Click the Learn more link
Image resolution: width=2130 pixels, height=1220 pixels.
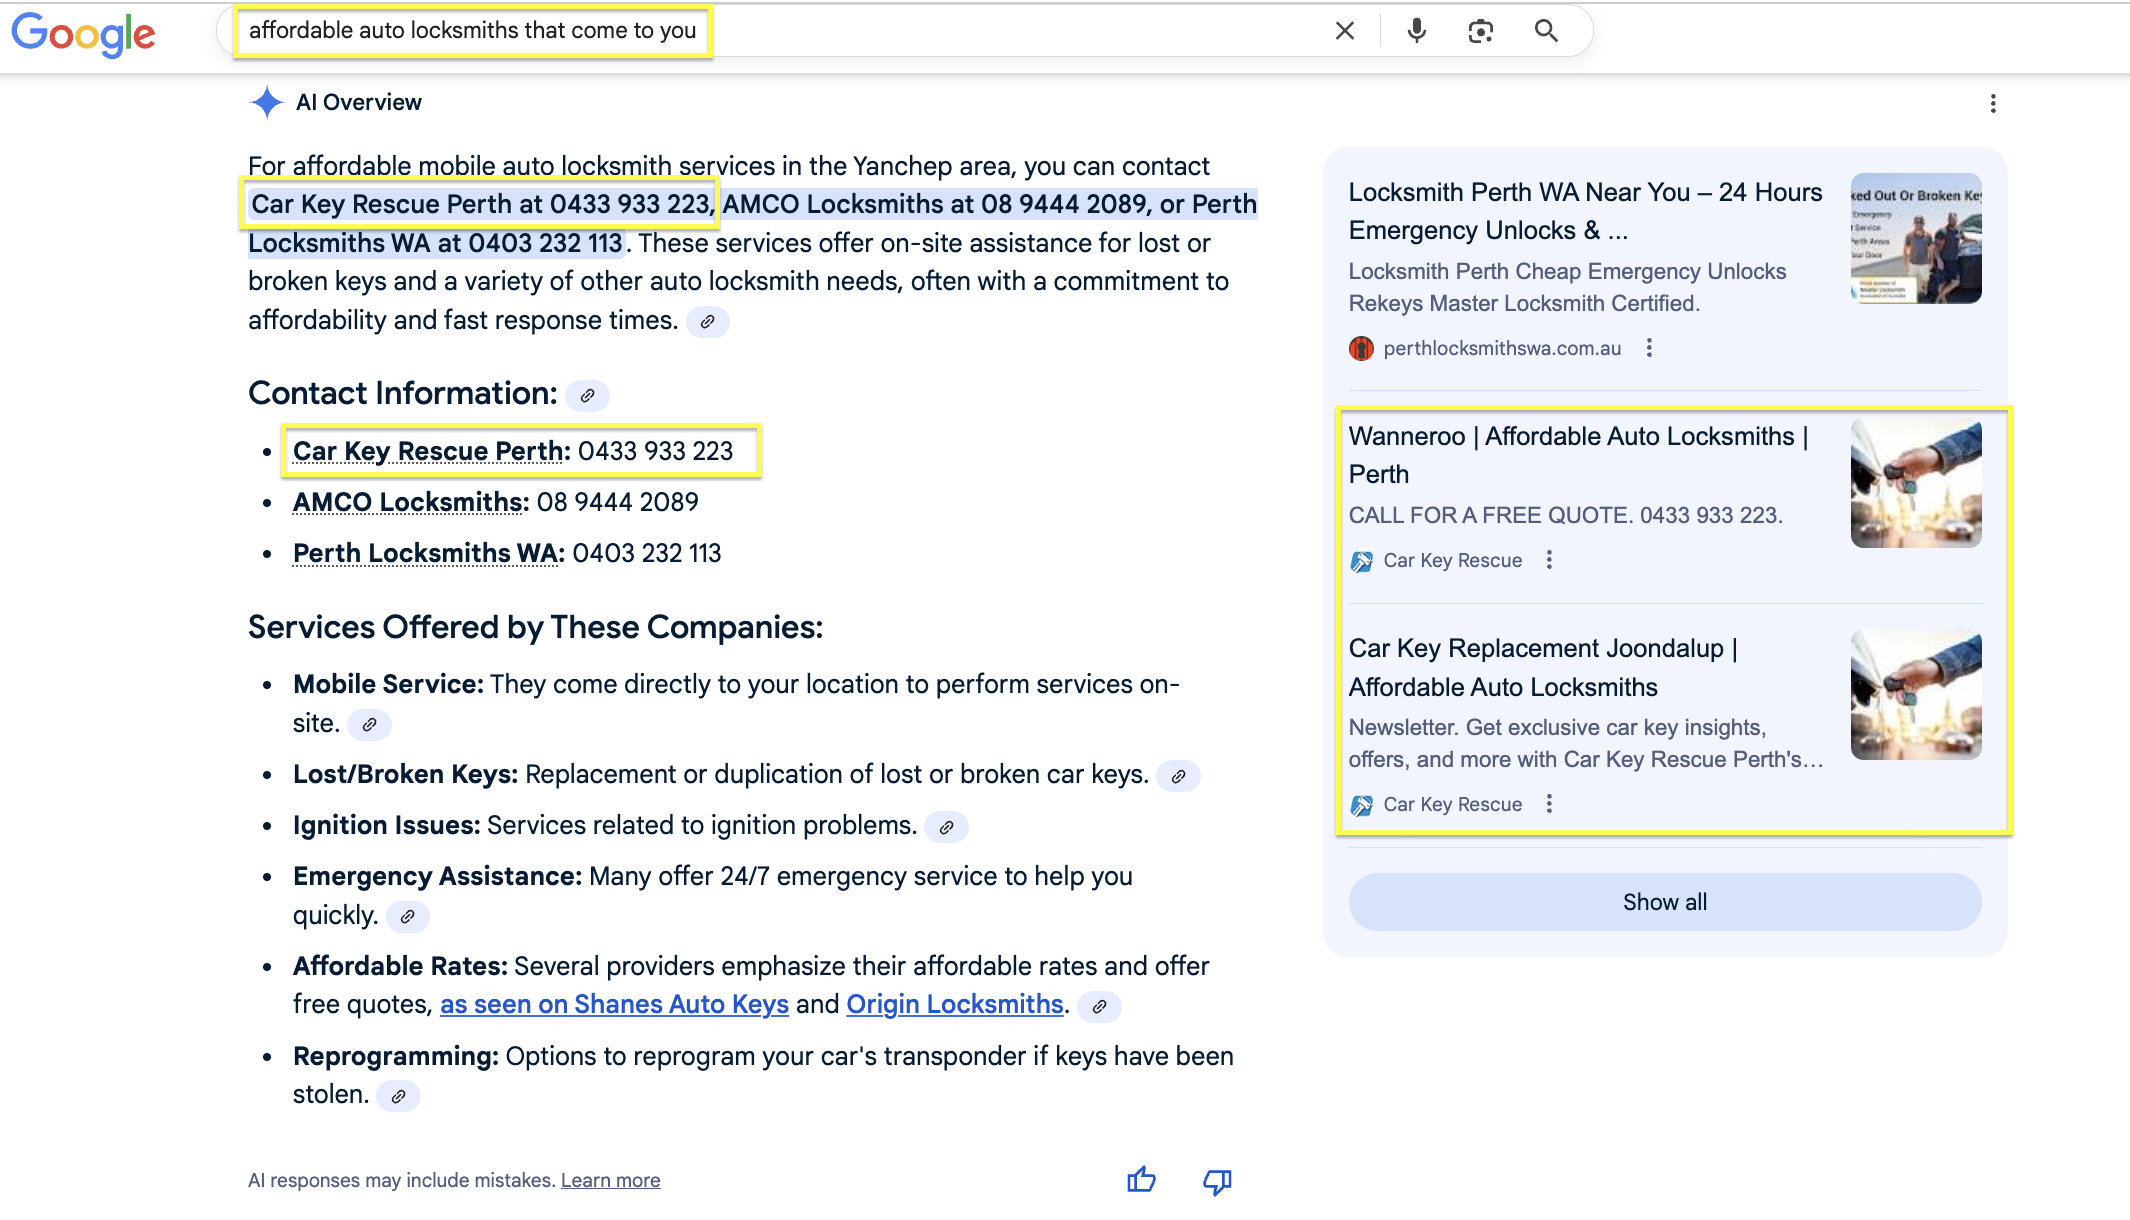(x=610, y=1180)
